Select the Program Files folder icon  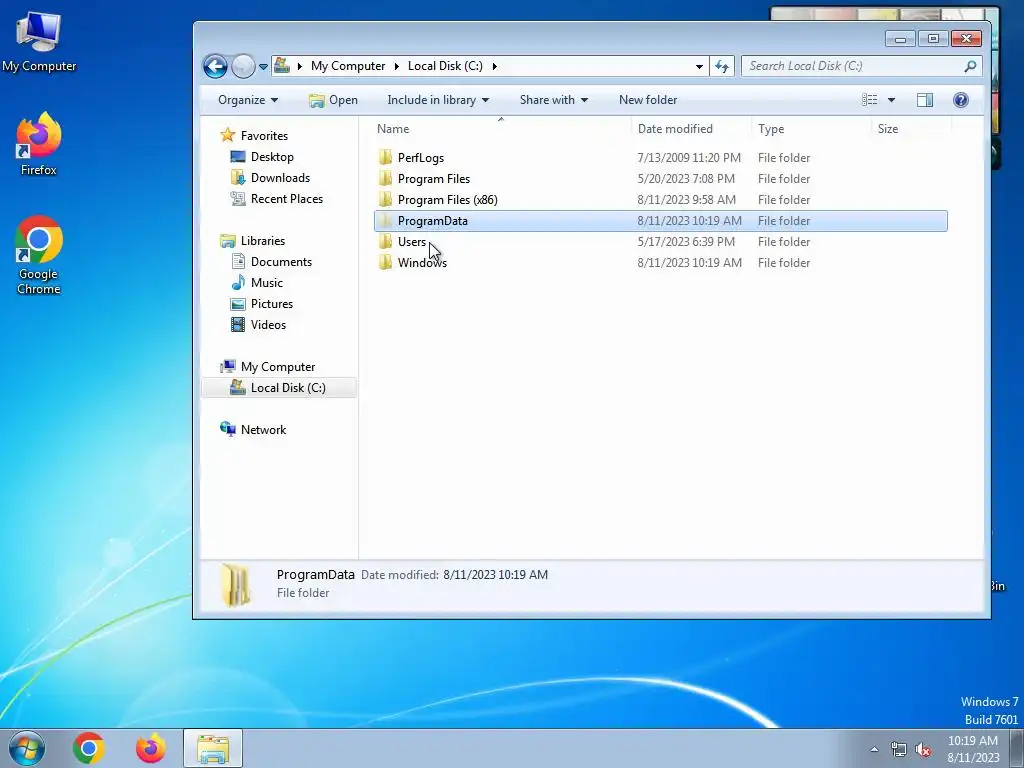[x=385, y=178]
